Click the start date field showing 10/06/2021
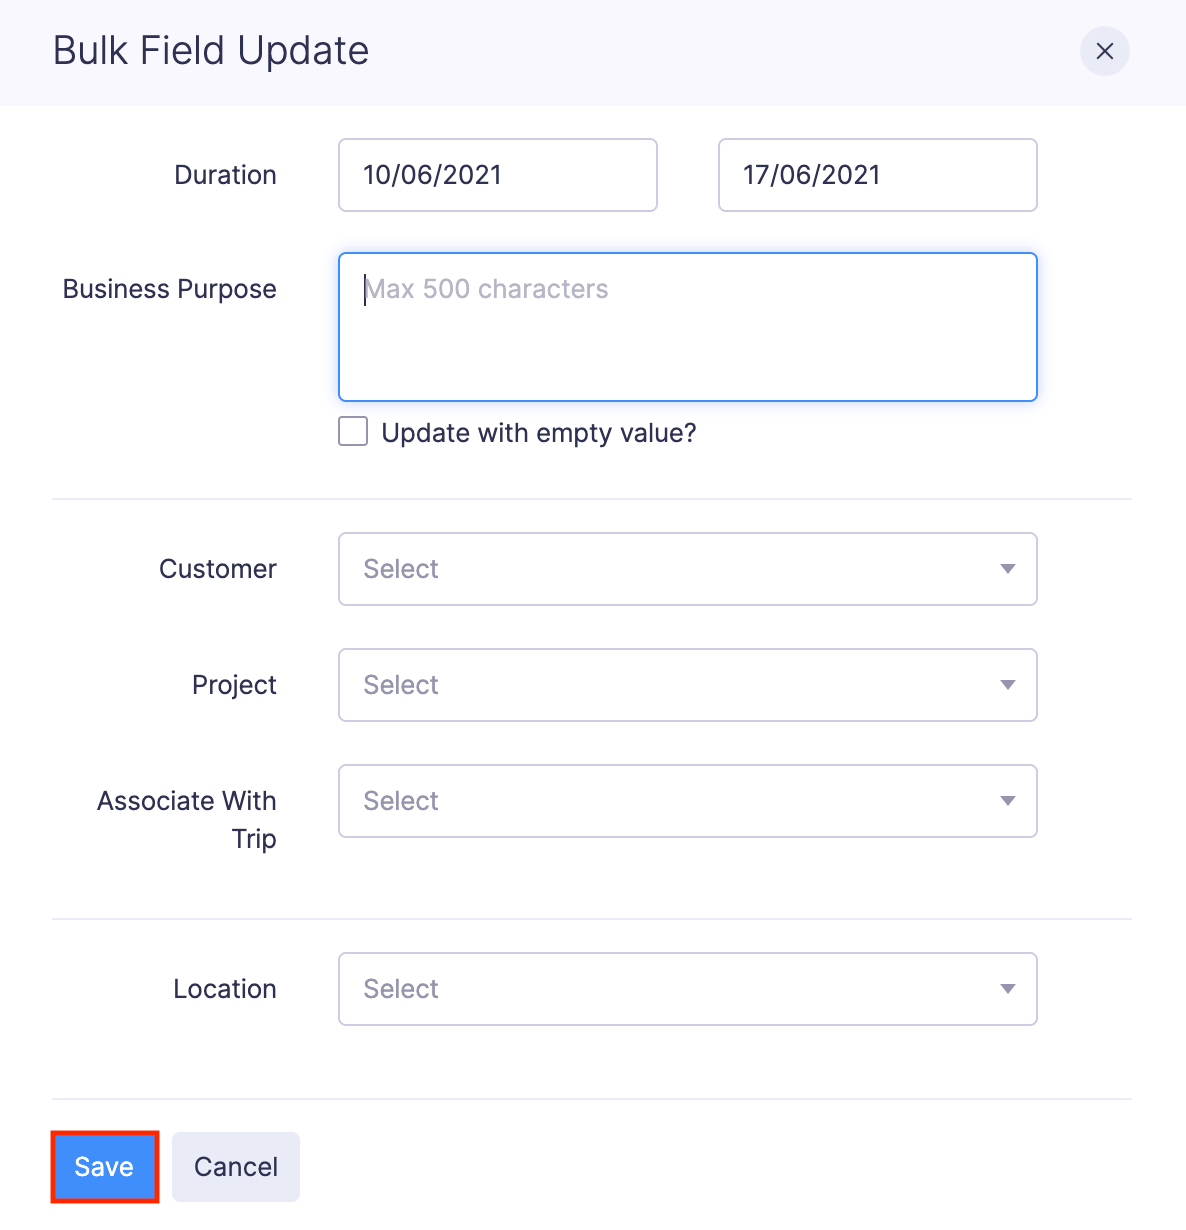This screenshot has height=1230, width=1186. click(497, 175)
